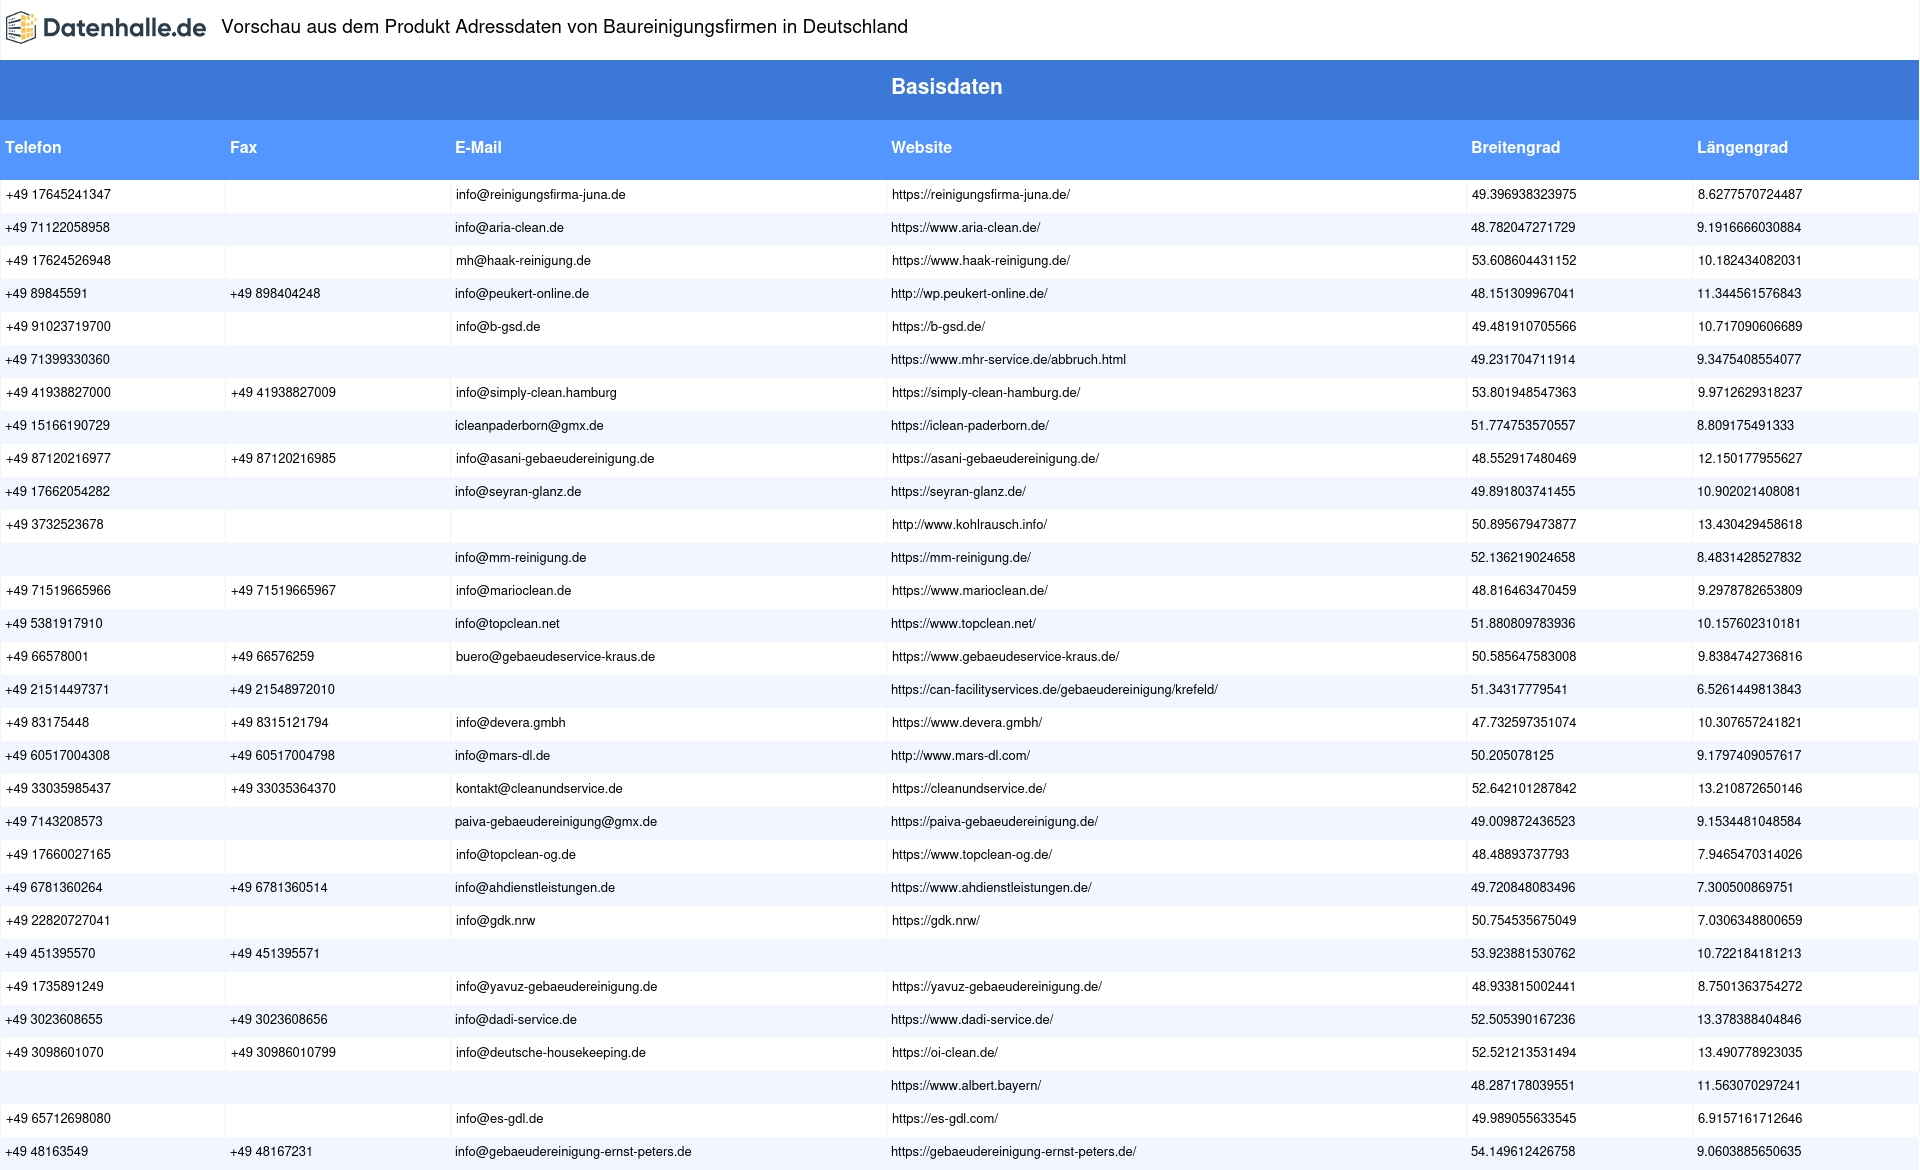Open http://wp.peukert-online.de/ website cell
Image resolution: width=1920 pixels, height=1170 pixels.
[x=970, y=294]
